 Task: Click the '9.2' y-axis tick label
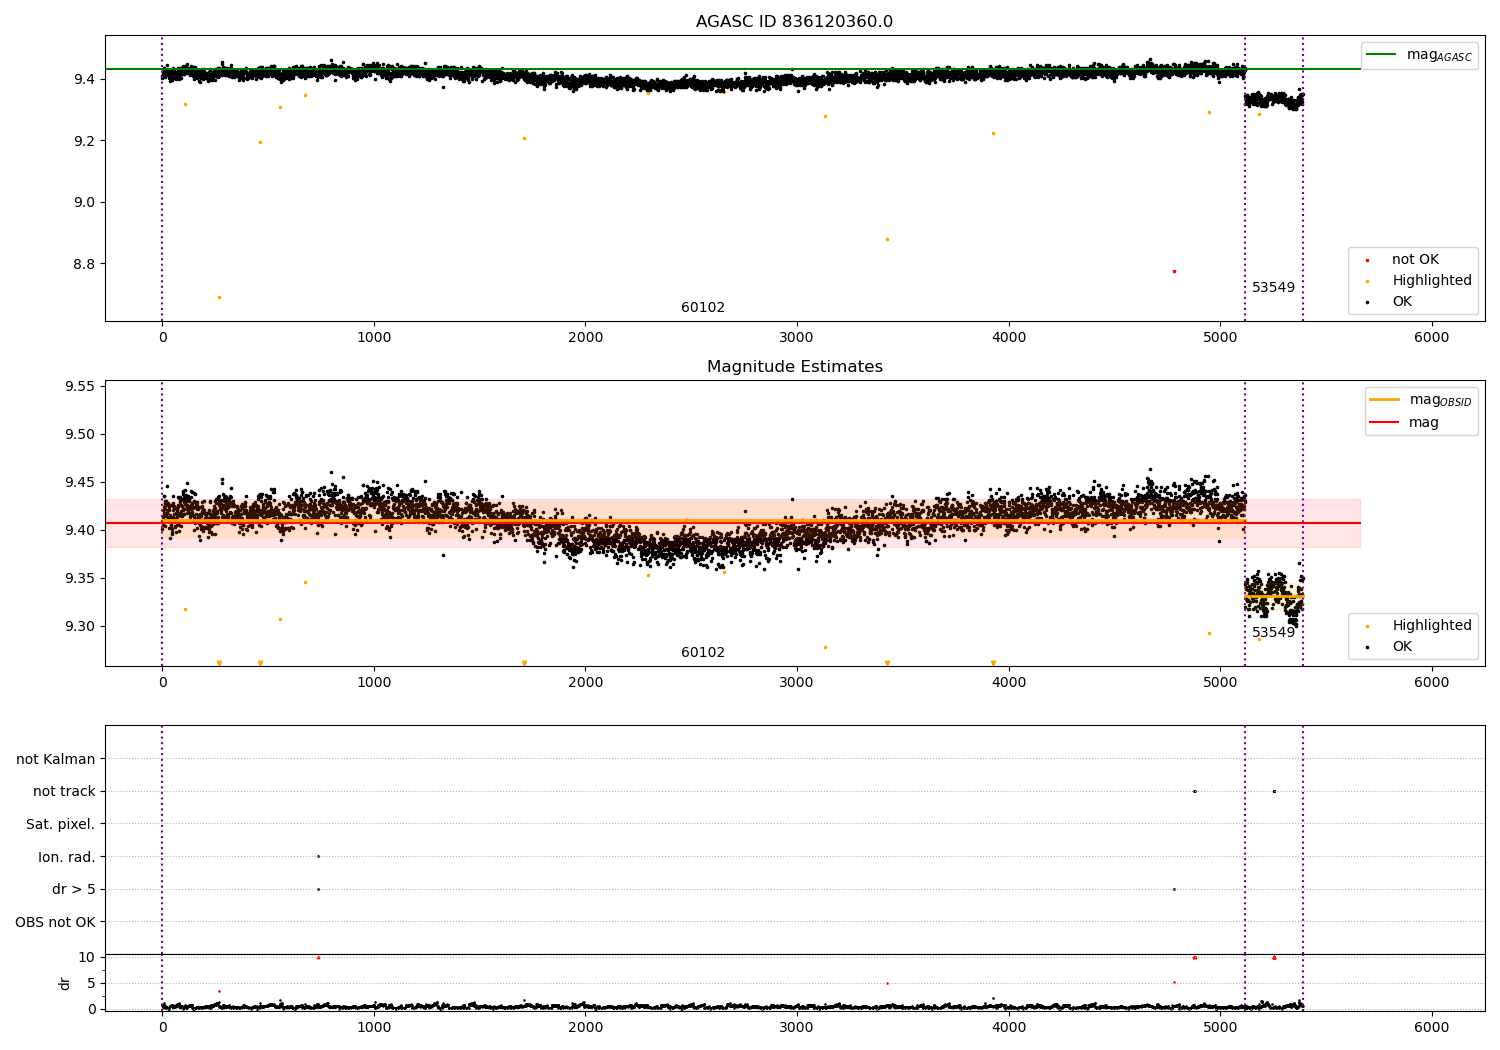click(x=84, y=141)
